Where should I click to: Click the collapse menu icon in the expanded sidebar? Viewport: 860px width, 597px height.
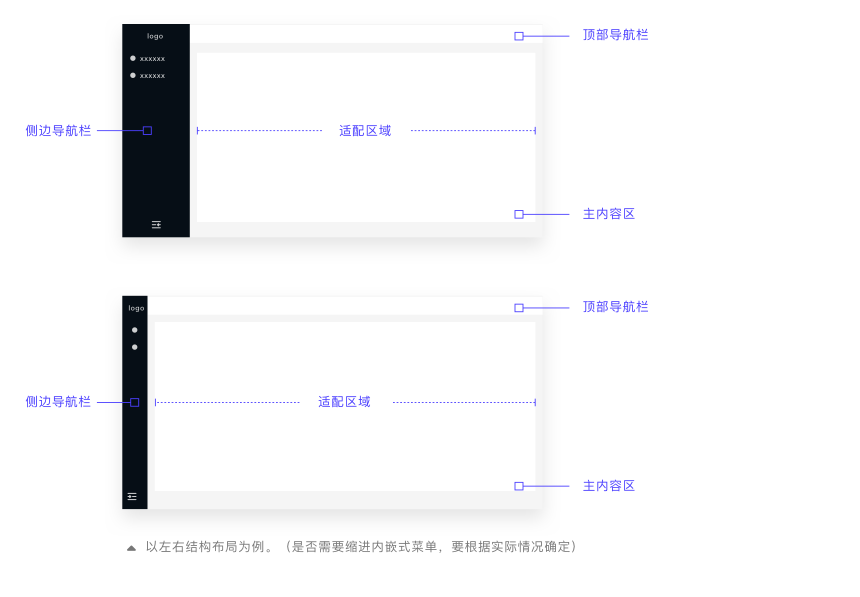pos(156,224)
